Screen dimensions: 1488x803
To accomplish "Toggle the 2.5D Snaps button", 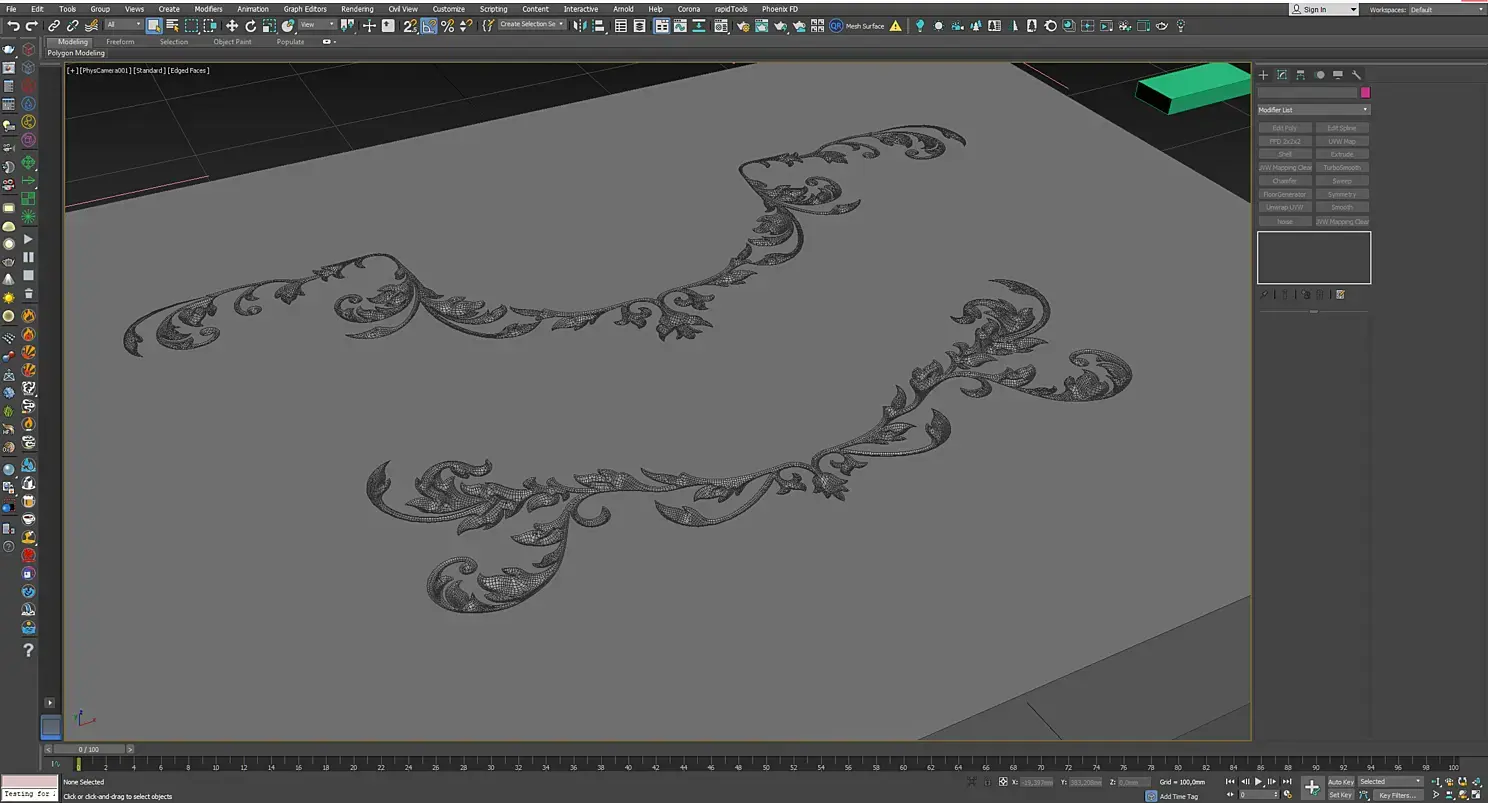I will [410, 26].
